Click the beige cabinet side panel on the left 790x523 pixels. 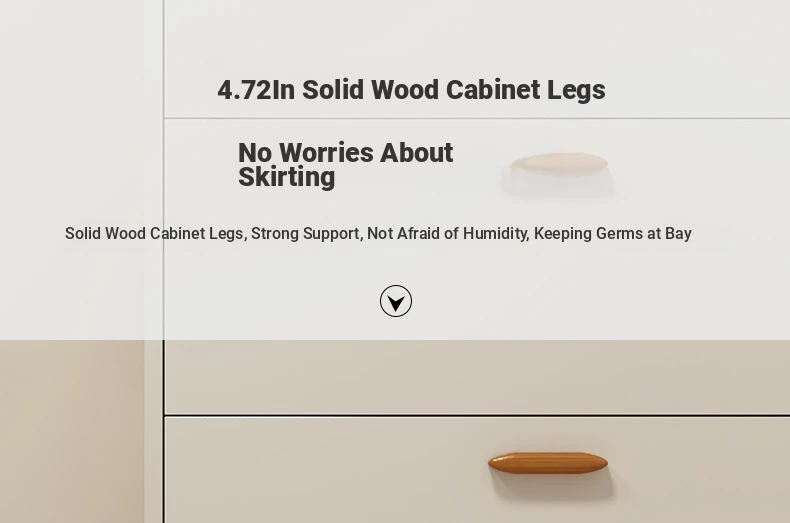click(72, 431)
